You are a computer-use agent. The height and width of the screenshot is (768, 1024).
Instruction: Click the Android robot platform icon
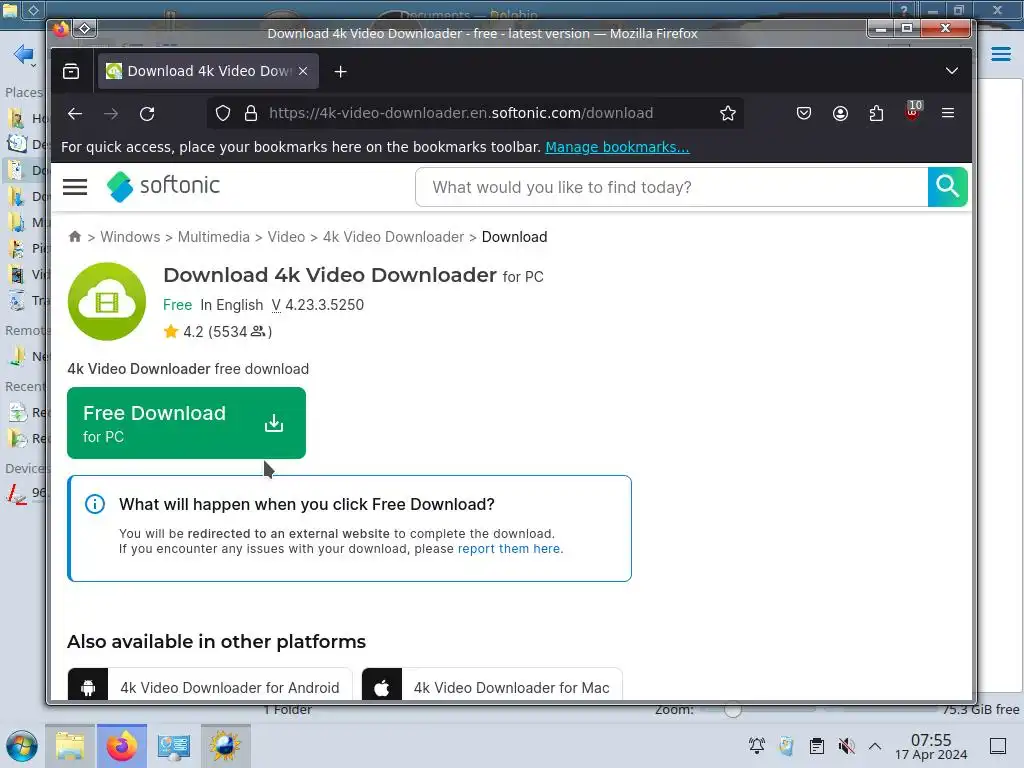click(88, 687)
